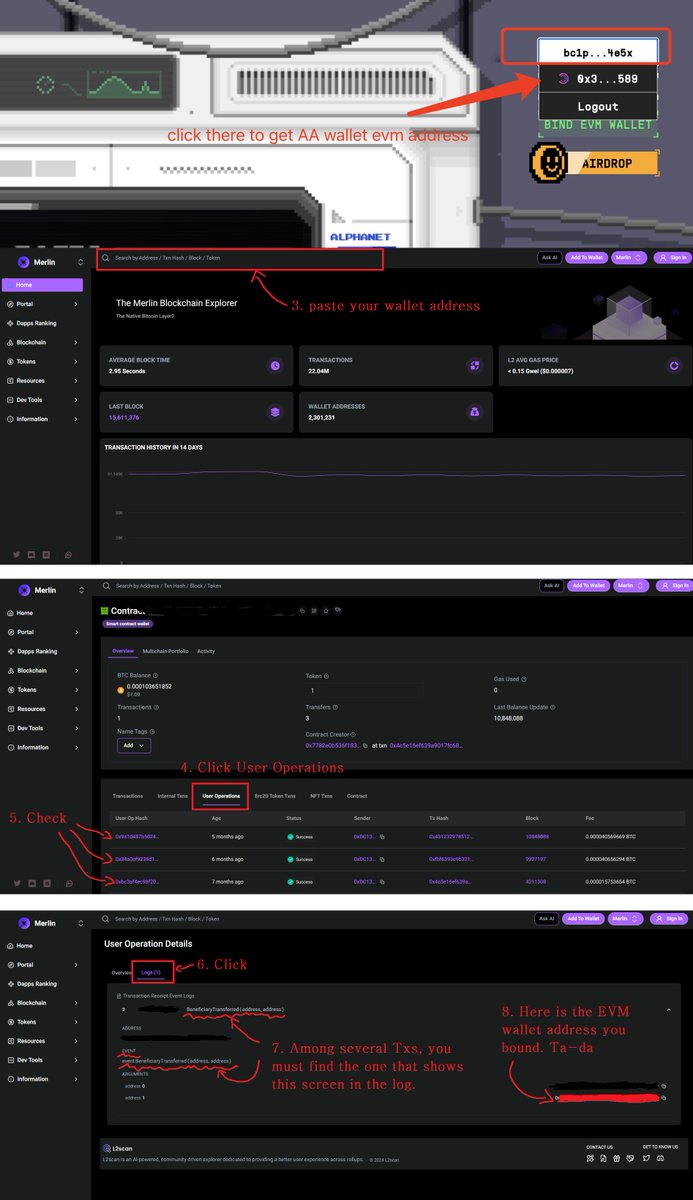The height and width of the screenshot is (1200, 693).
Task: Click the gauge icon on the L2 Avg Gas Price card
Action: click(674, 366)
